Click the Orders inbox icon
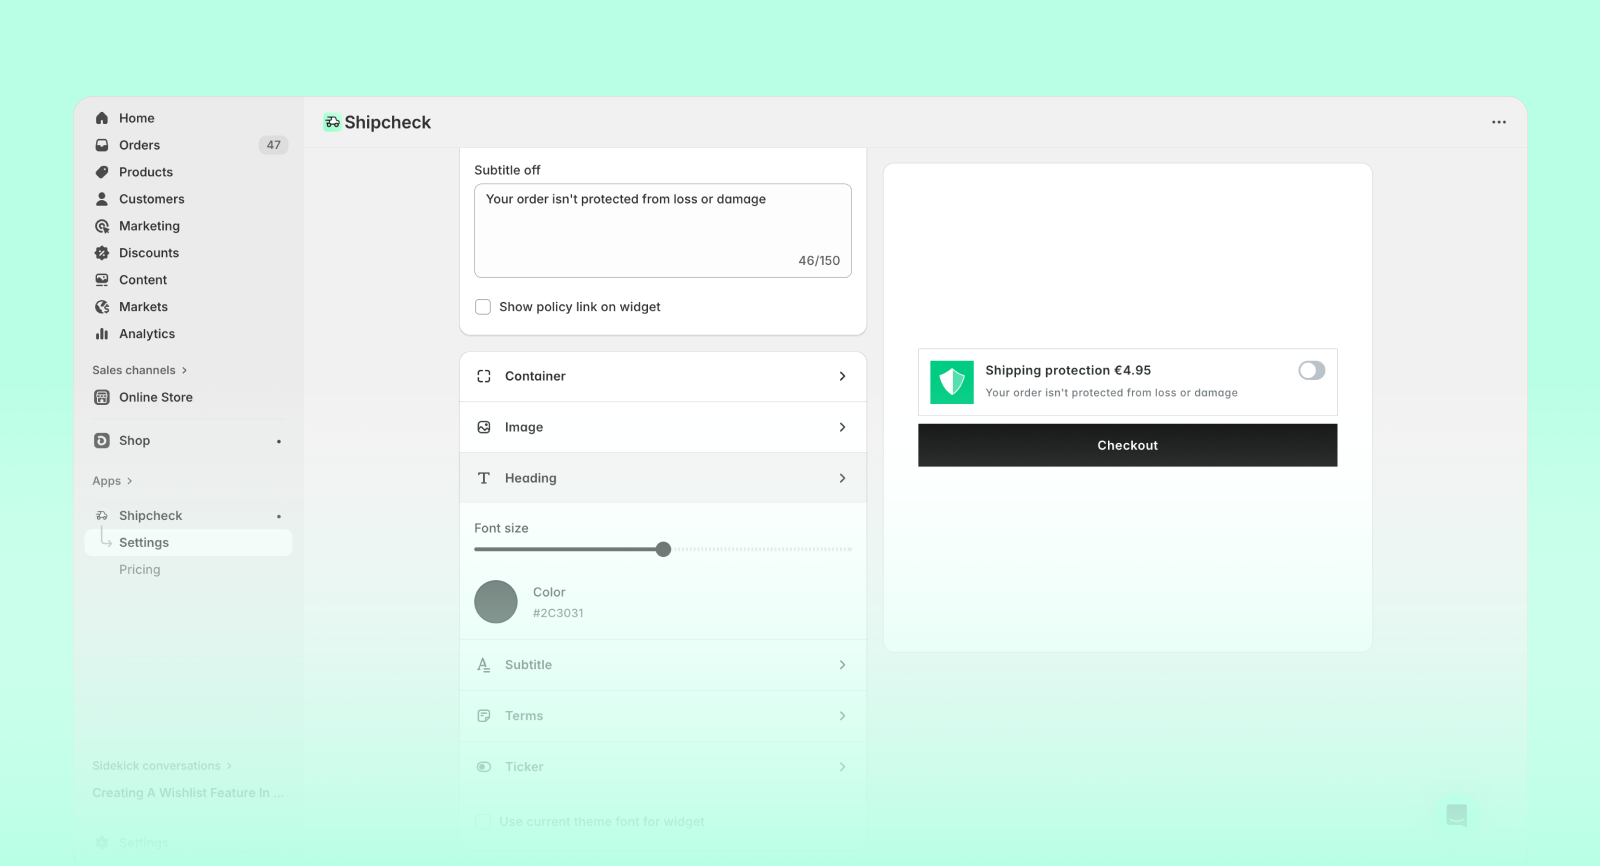 [101, 145]
